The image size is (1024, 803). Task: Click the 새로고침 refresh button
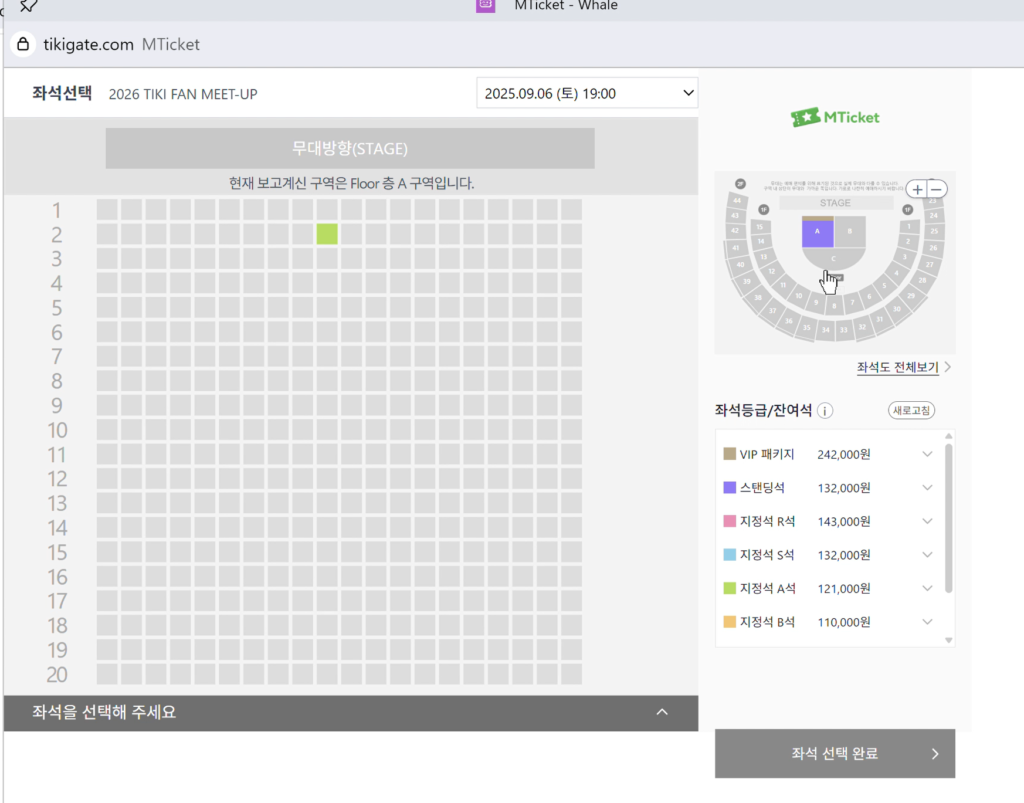click(911, 411)
